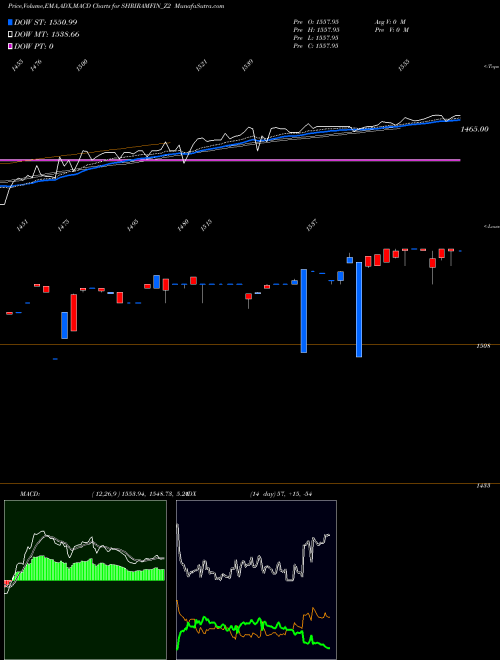
Task: Click the '(14 day)' ADX parameter text
Action: [x=262, y=494]
